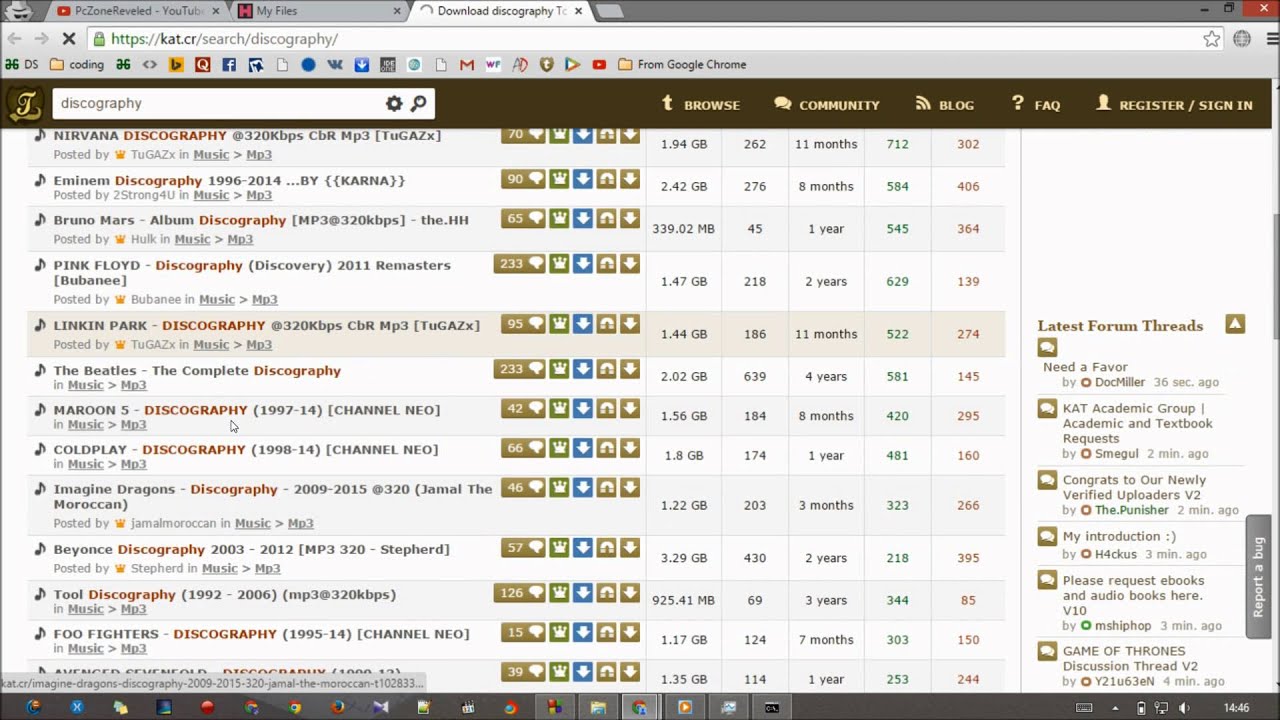
Task: Open the Gmail bookmark icon
Action: coord(466,64)
